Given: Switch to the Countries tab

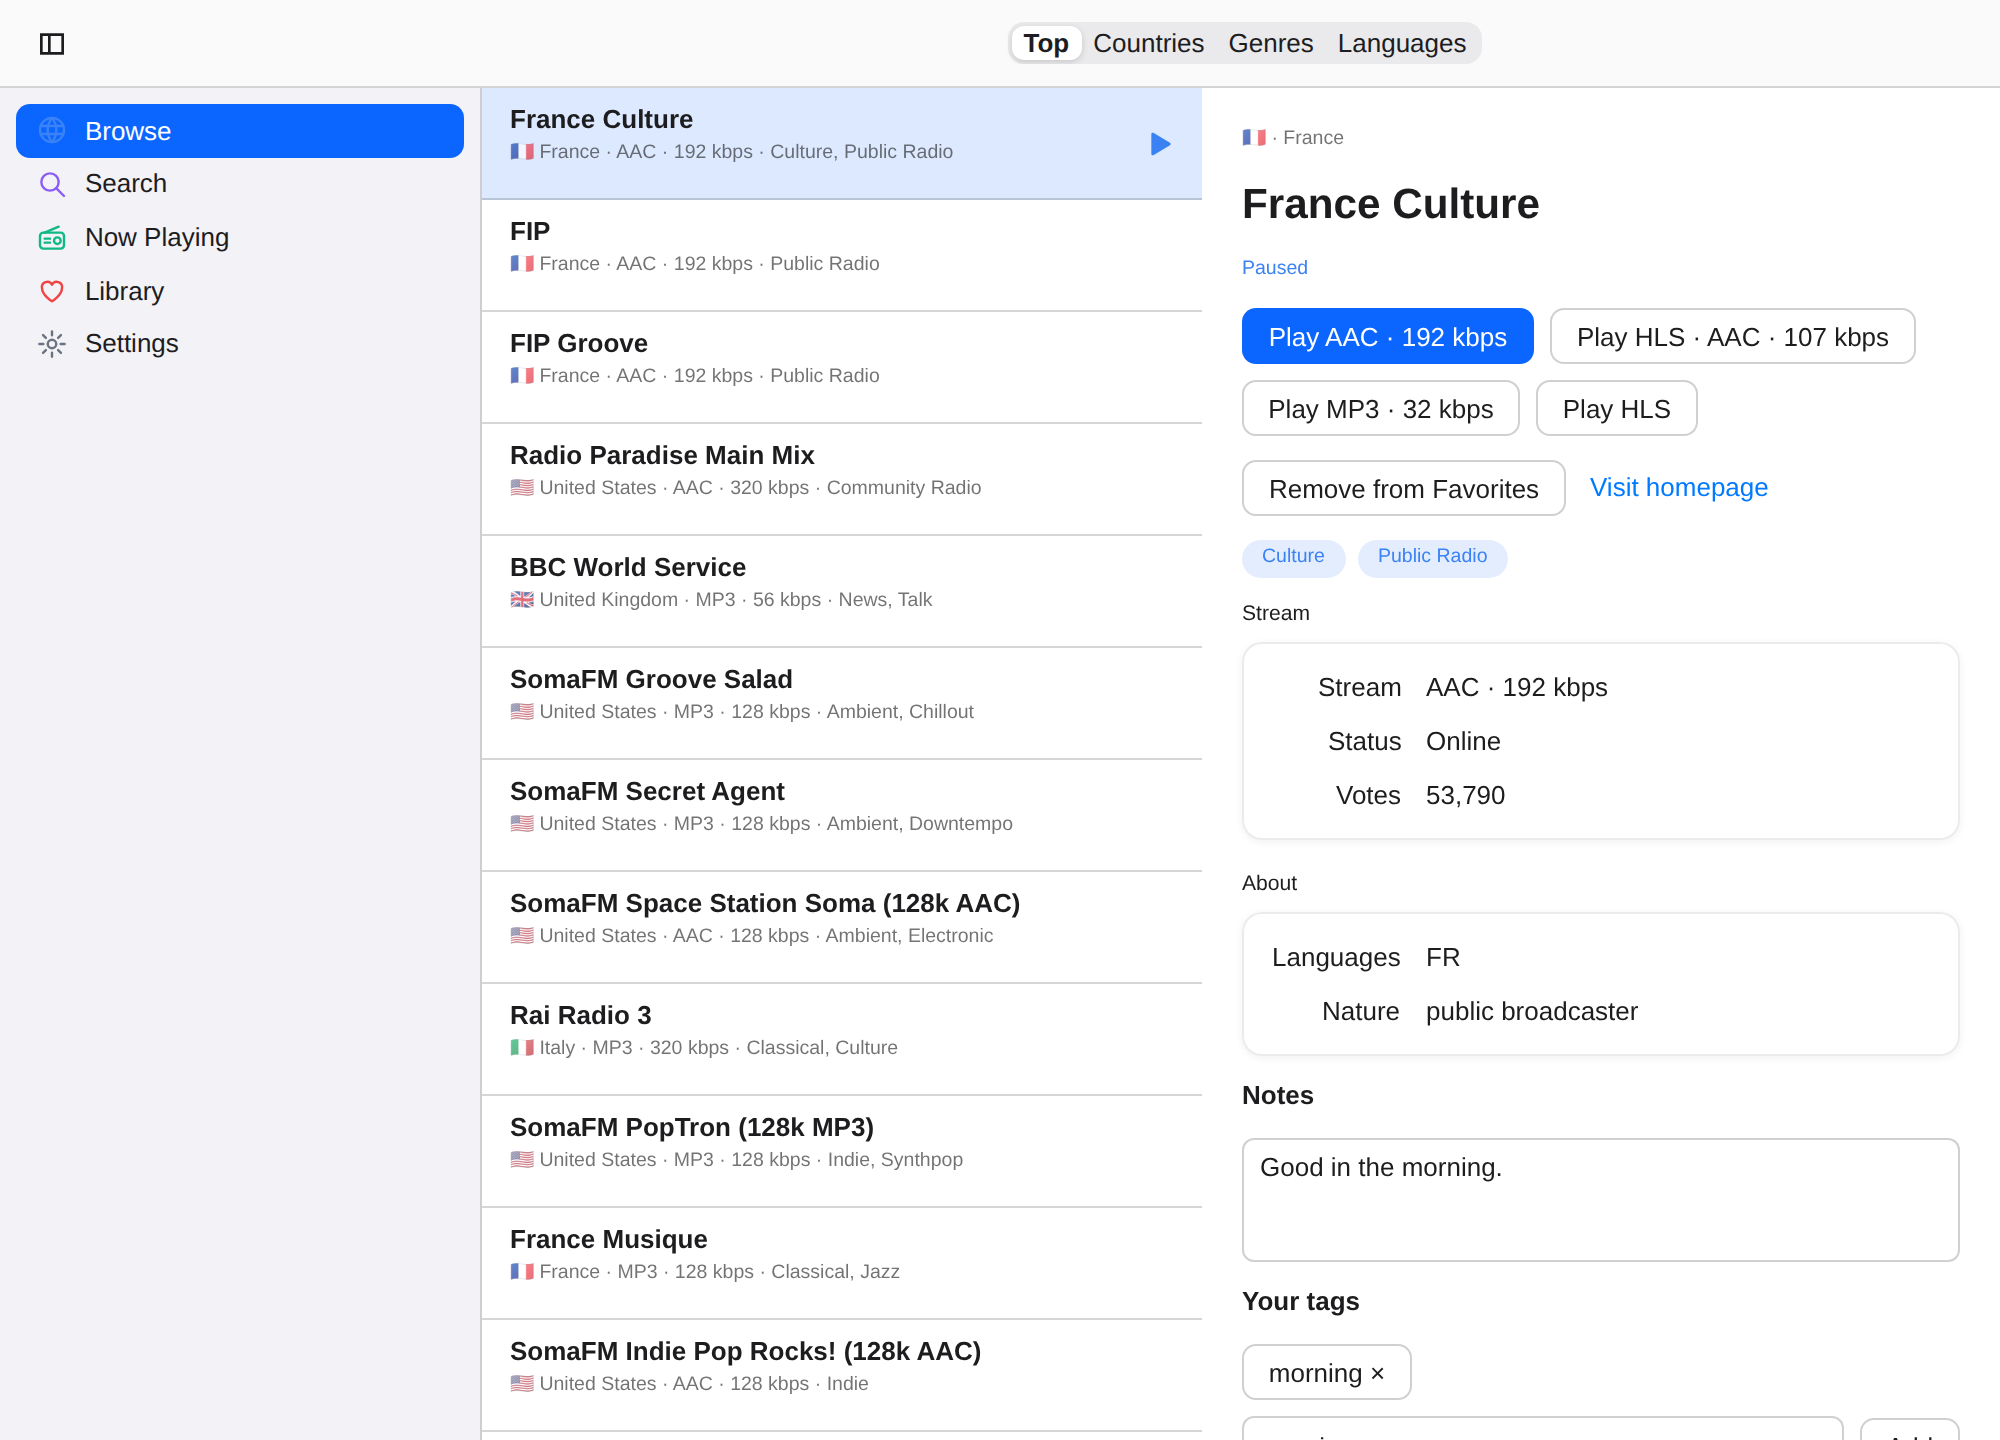Looking at the screenshot, I should (1148, 43).
